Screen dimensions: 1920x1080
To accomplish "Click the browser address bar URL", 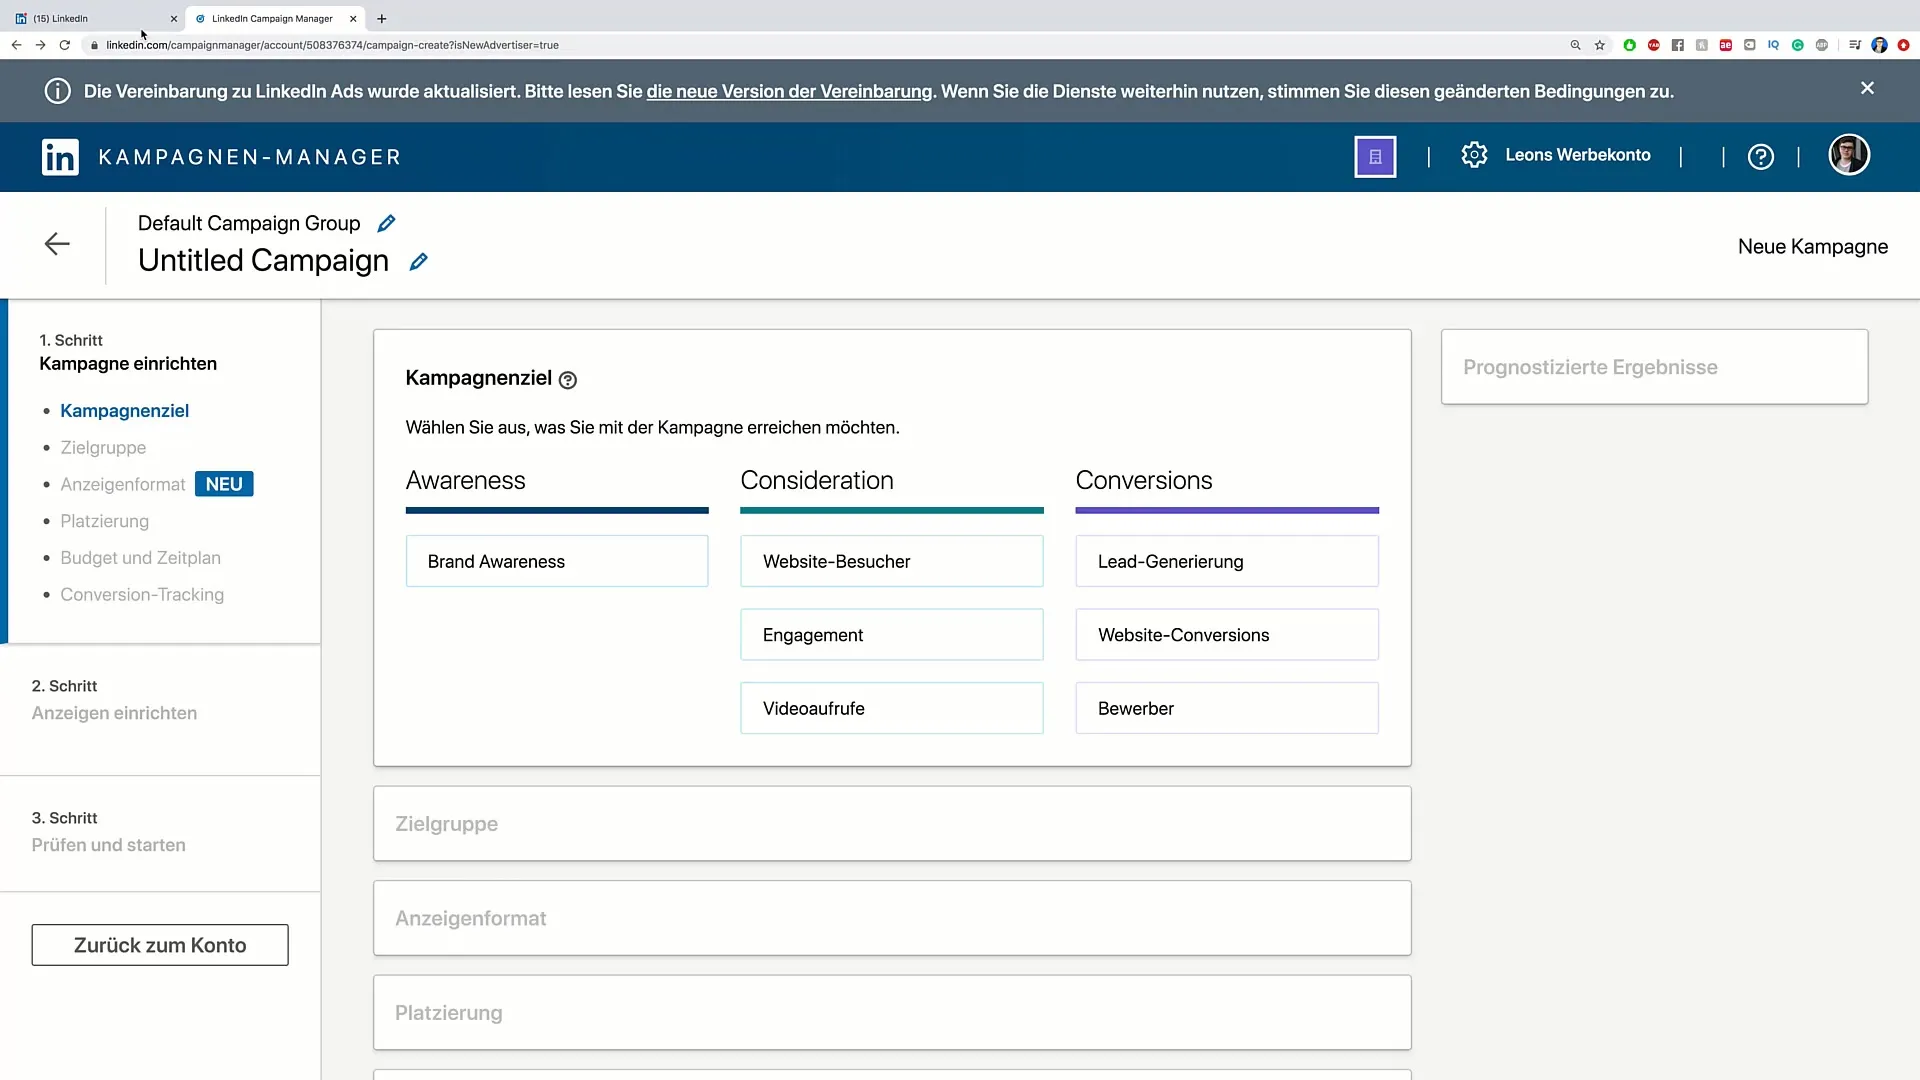I will 332,45.
